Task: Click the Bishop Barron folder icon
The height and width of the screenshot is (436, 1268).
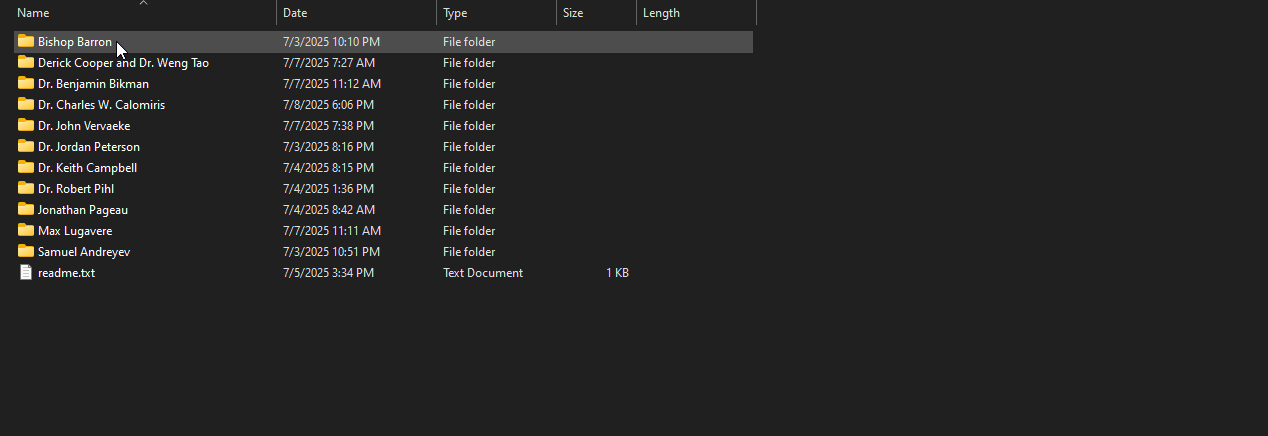Action: pyautogui.click(x=26, y=42)
